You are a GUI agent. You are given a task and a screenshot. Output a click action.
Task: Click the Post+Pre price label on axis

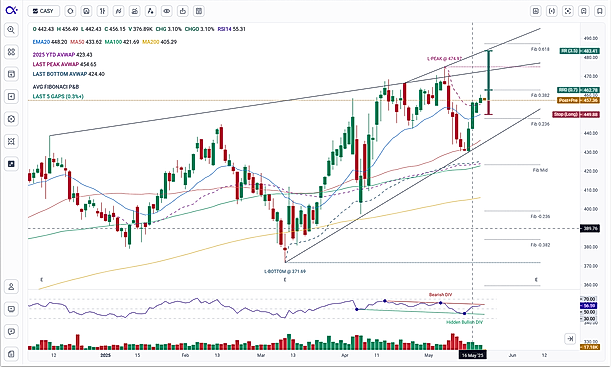[578, 100]
